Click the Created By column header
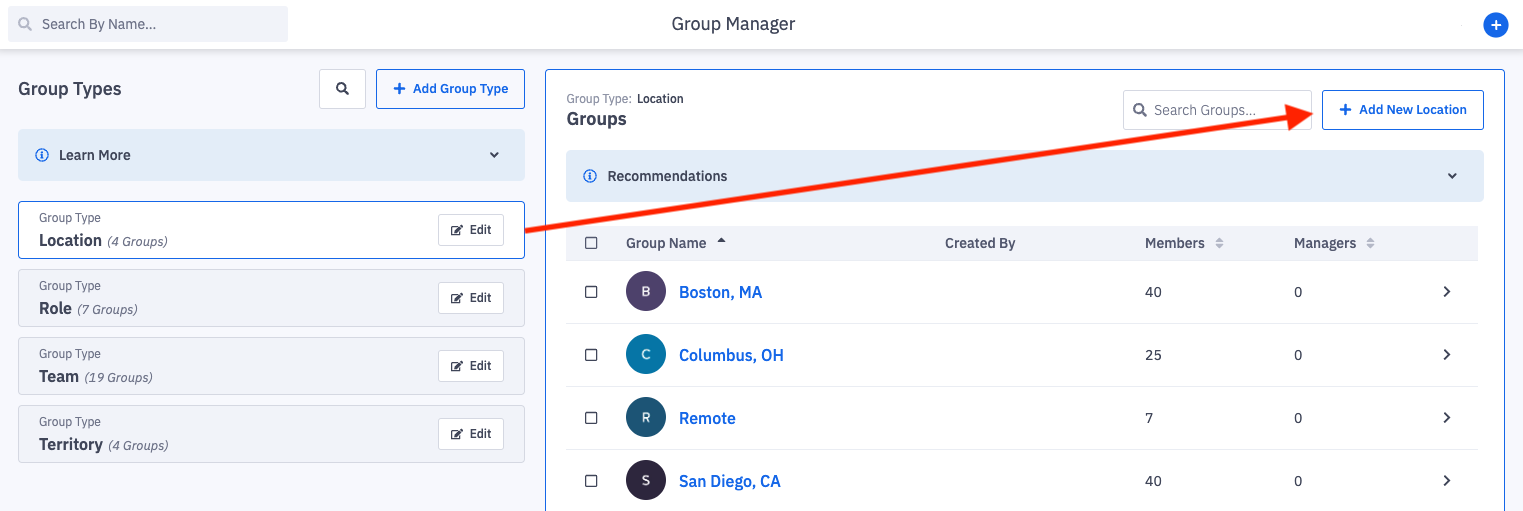The height and width of the screenshot is (511, 1523). tap(980, 243)
